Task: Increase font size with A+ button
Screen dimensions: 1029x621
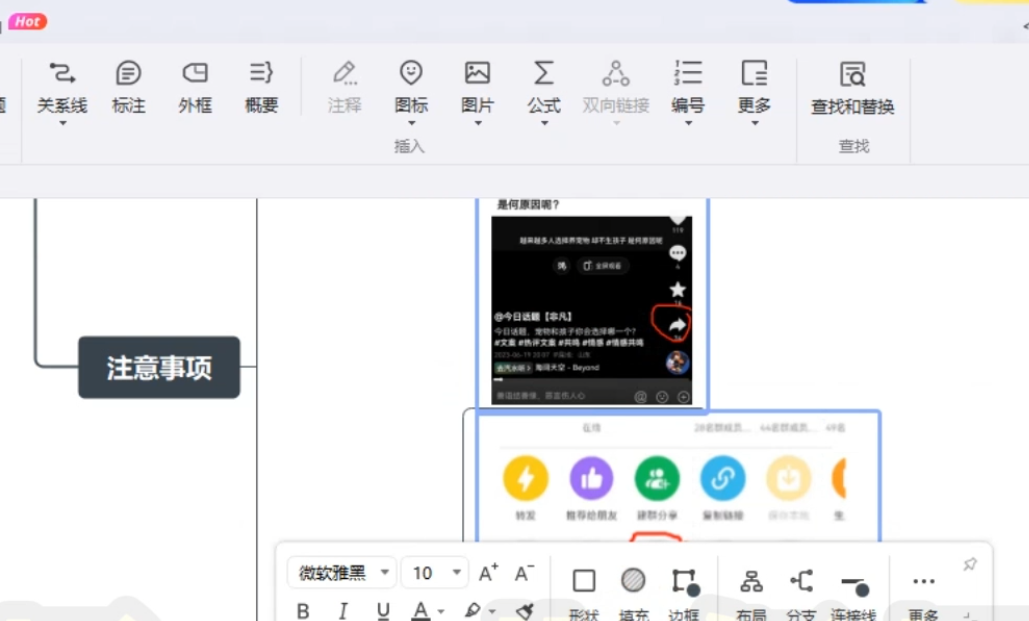Action: tap(488, 573)
